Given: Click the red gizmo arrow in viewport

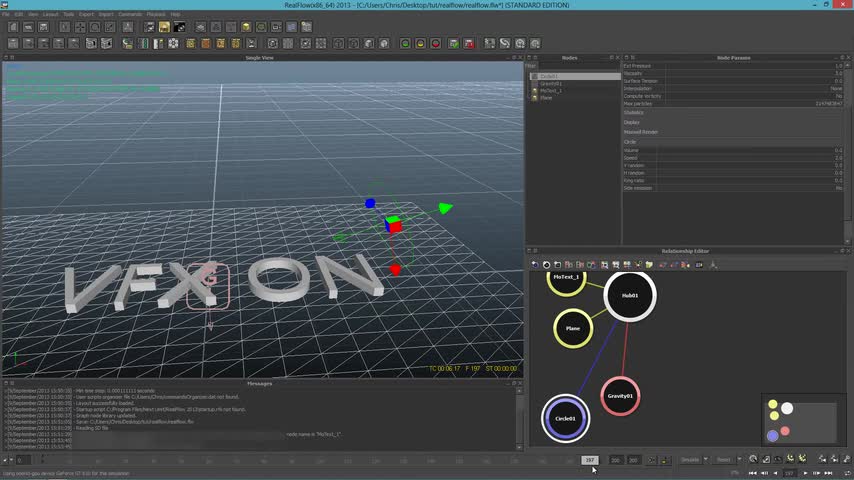Looking at the screenshot, I should tap(395, 270).
